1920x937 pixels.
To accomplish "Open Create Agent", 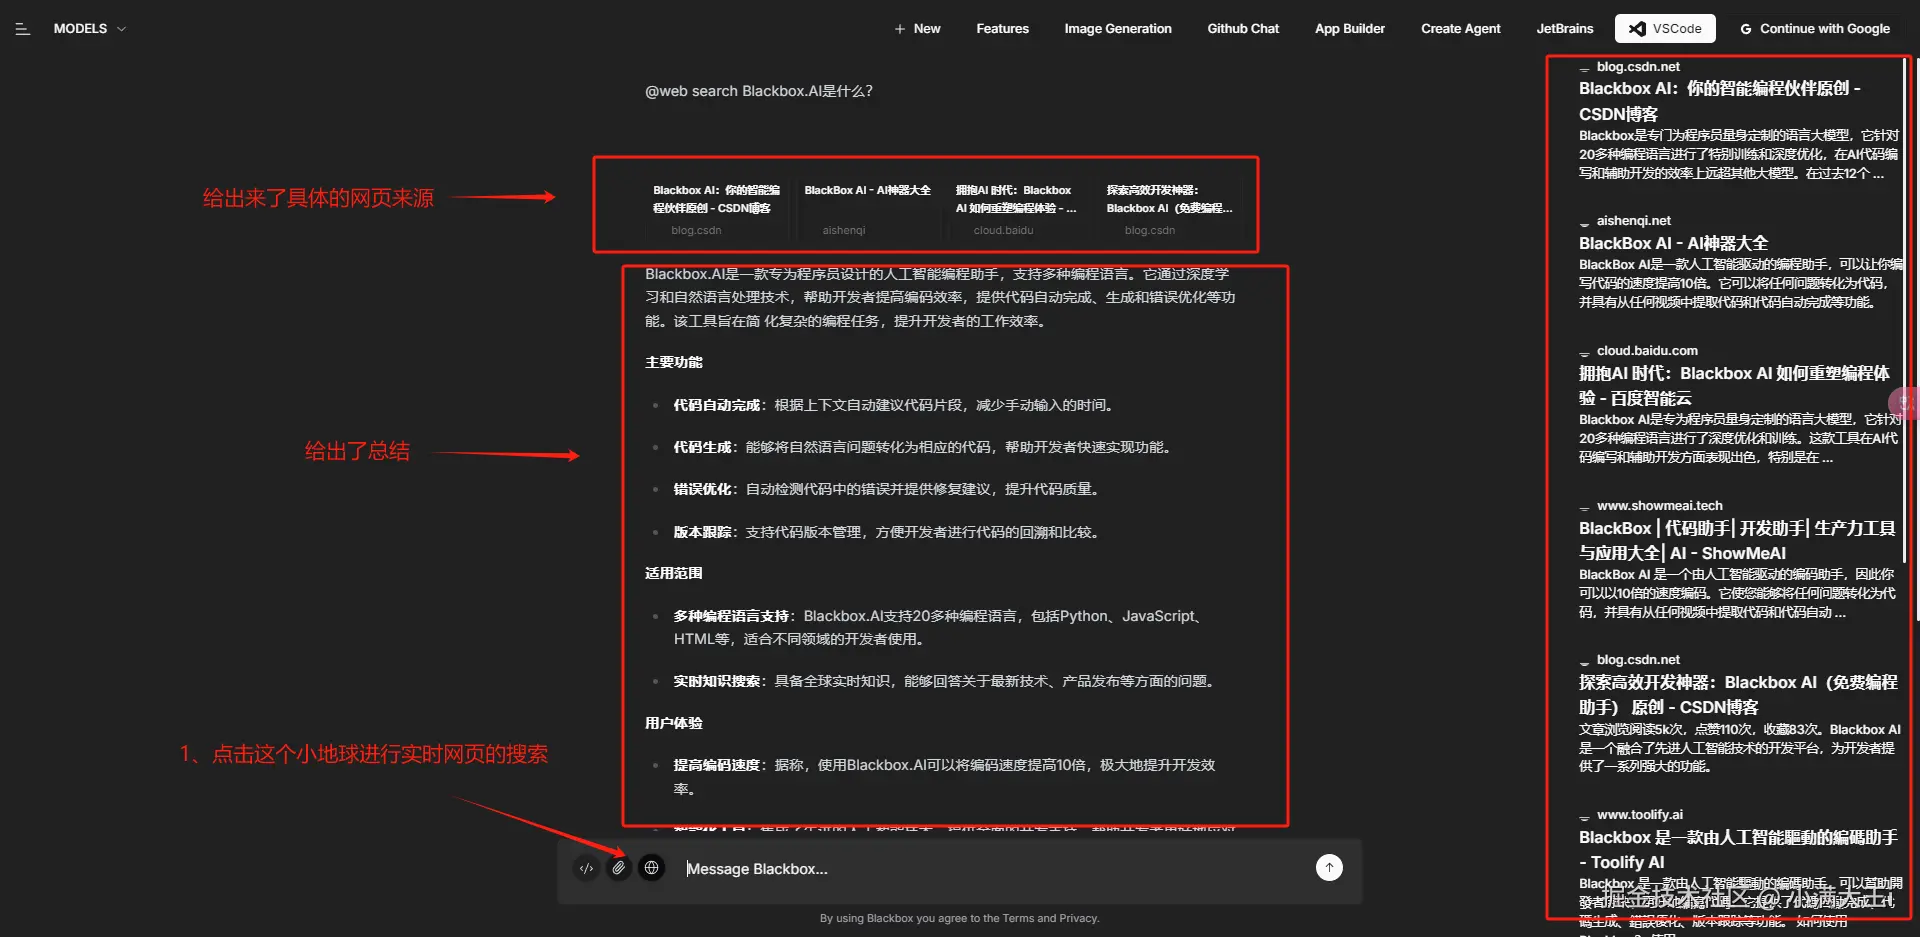I will click(x=1460, y=29).
